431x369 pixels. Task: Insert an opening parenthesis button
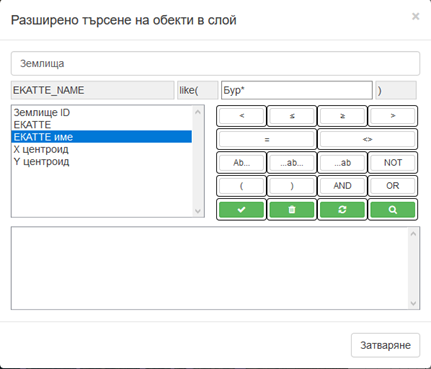tap(241, 186)
